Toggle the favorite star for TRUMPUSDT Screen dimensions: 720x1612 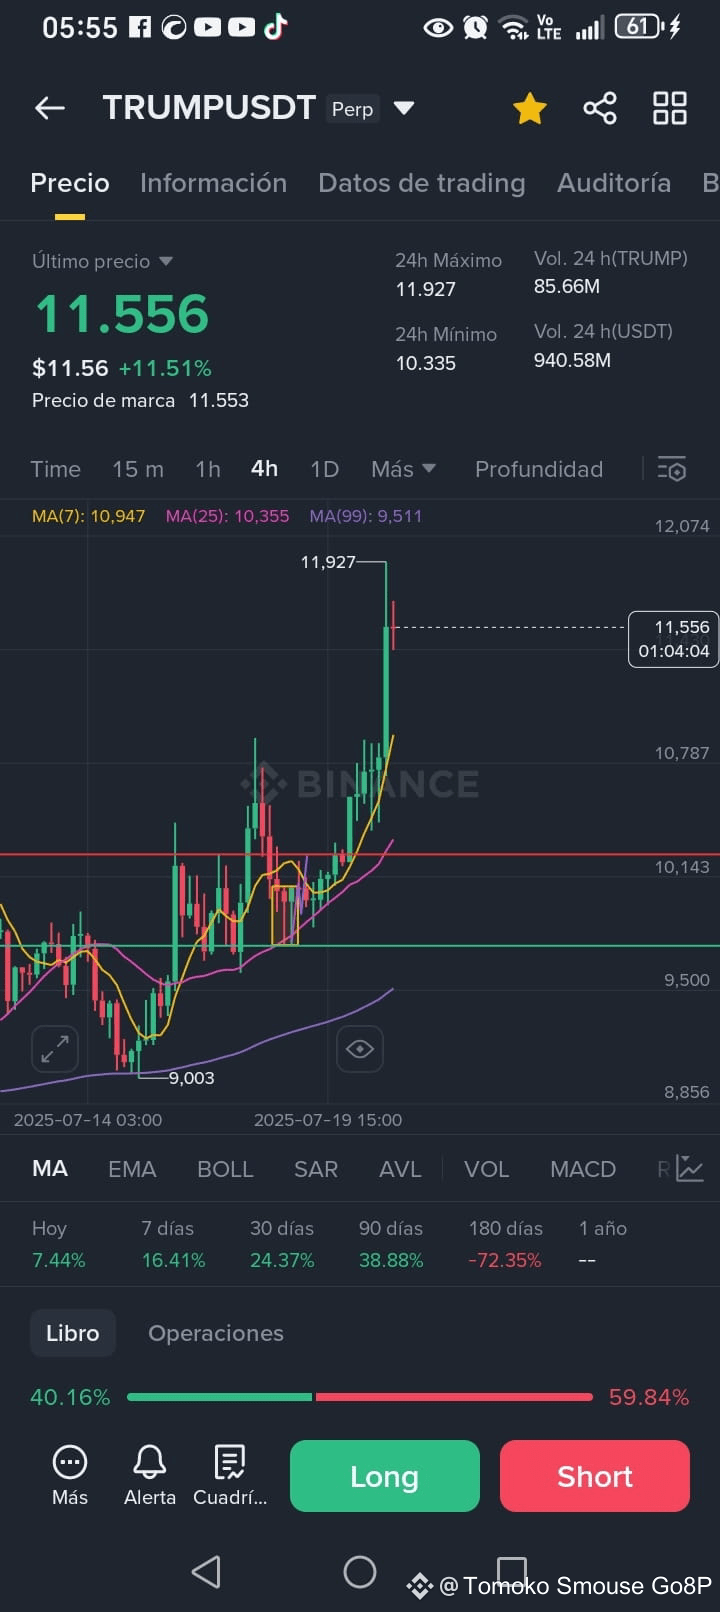pyautogui.click(x=529, y=108)
